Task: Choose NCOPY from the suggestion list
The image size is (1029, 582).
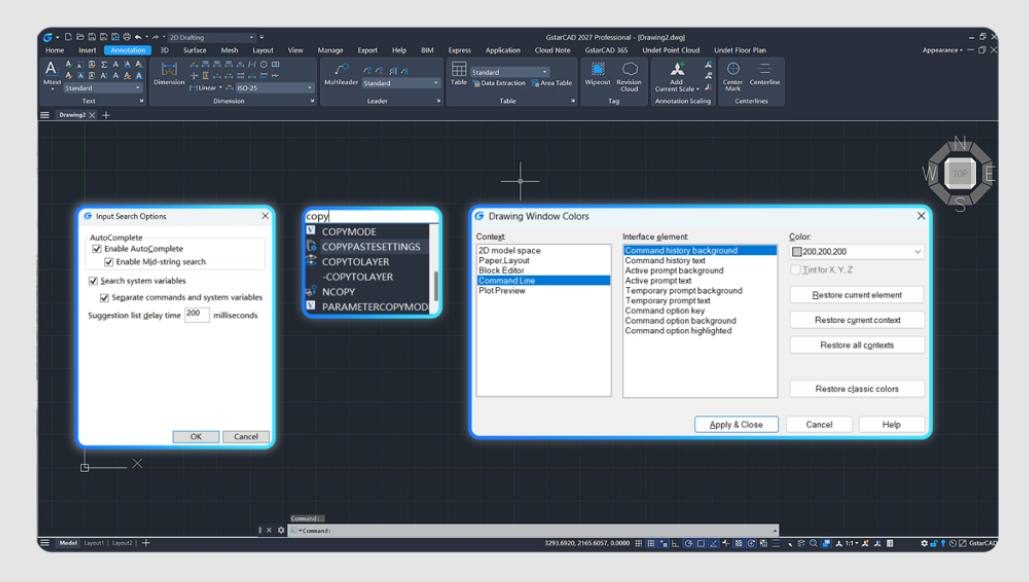Action: click(338, 292)
